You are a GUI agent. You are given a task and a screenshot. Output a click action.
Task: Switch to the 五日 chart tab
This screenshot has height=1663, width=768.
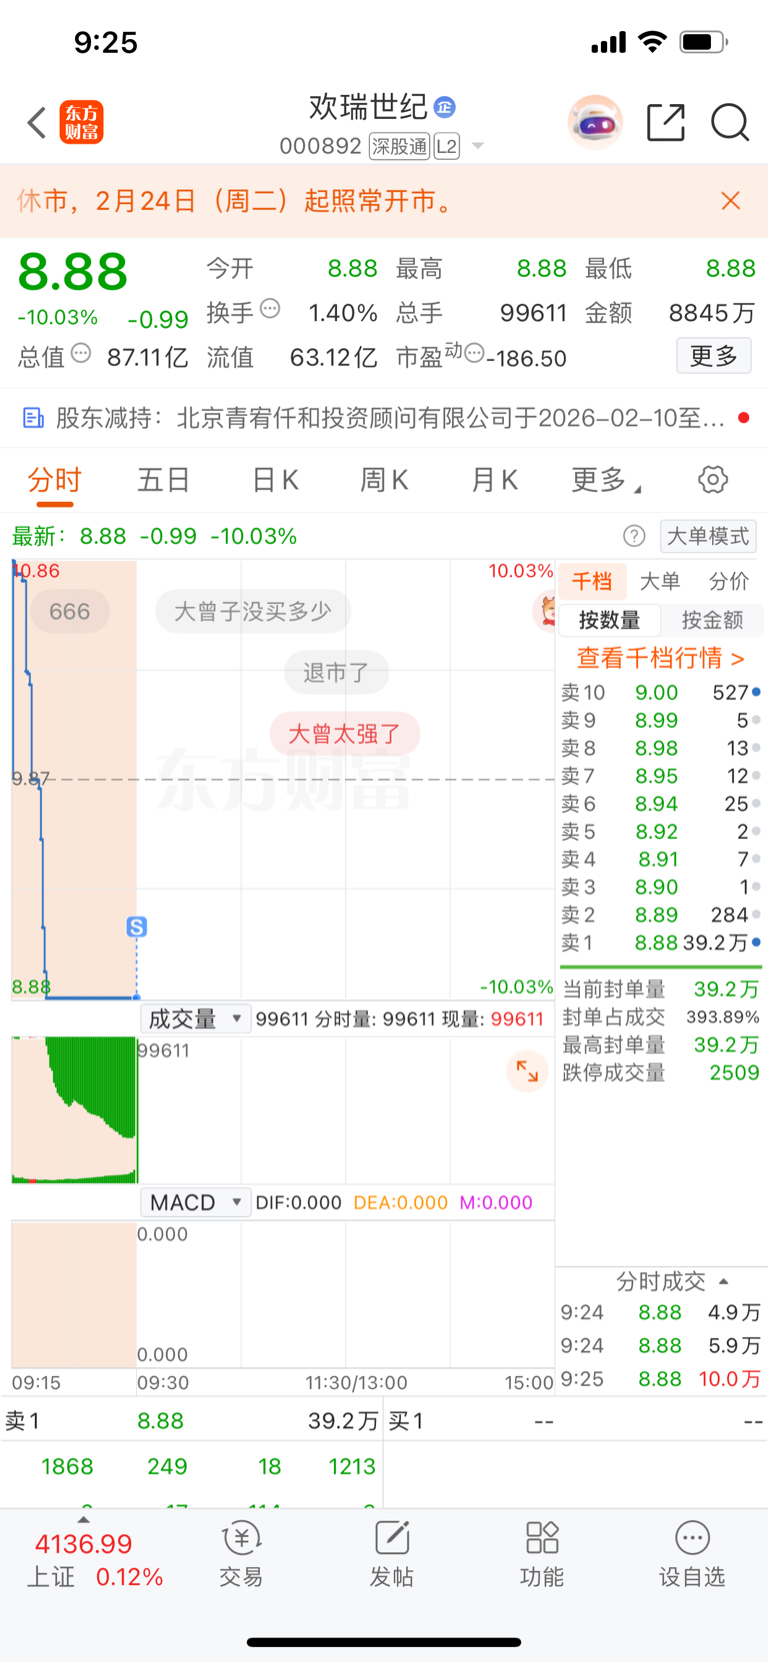point(164,481)
